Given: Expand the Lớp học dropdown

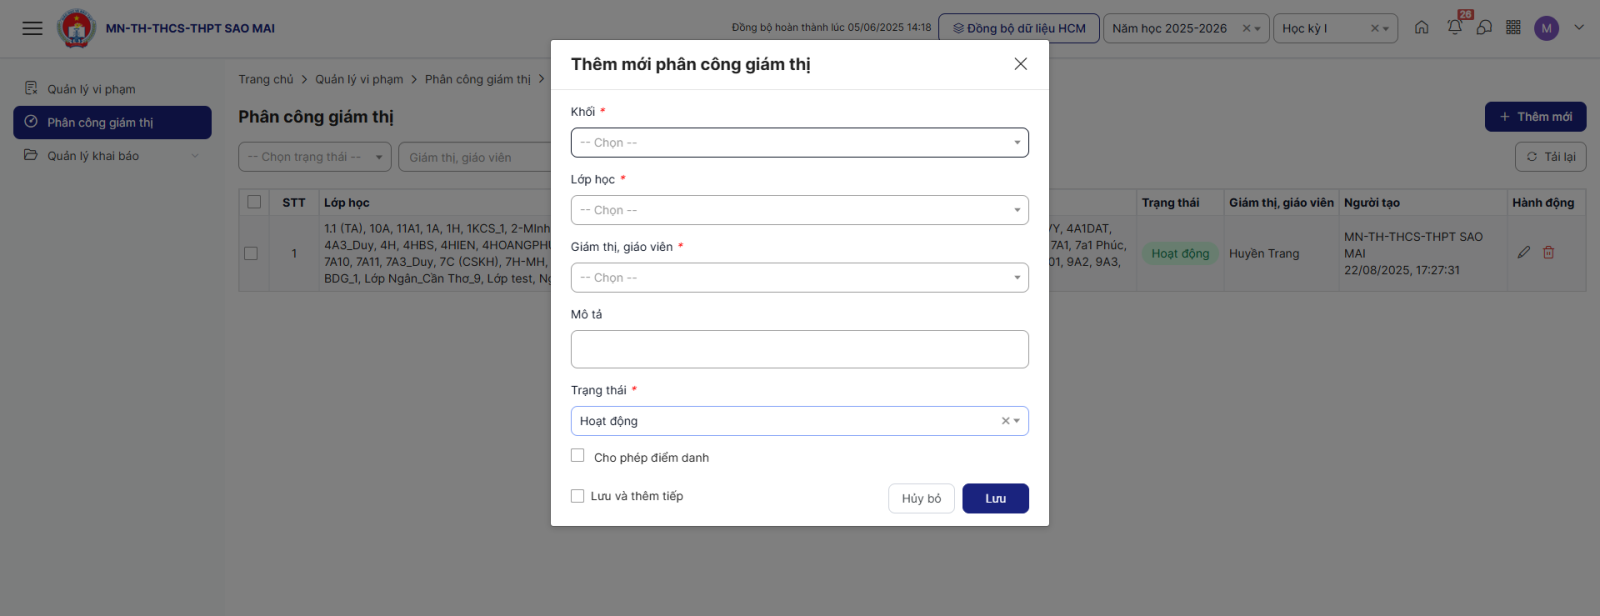Looking at the screenshot, I should click(799, 210).
